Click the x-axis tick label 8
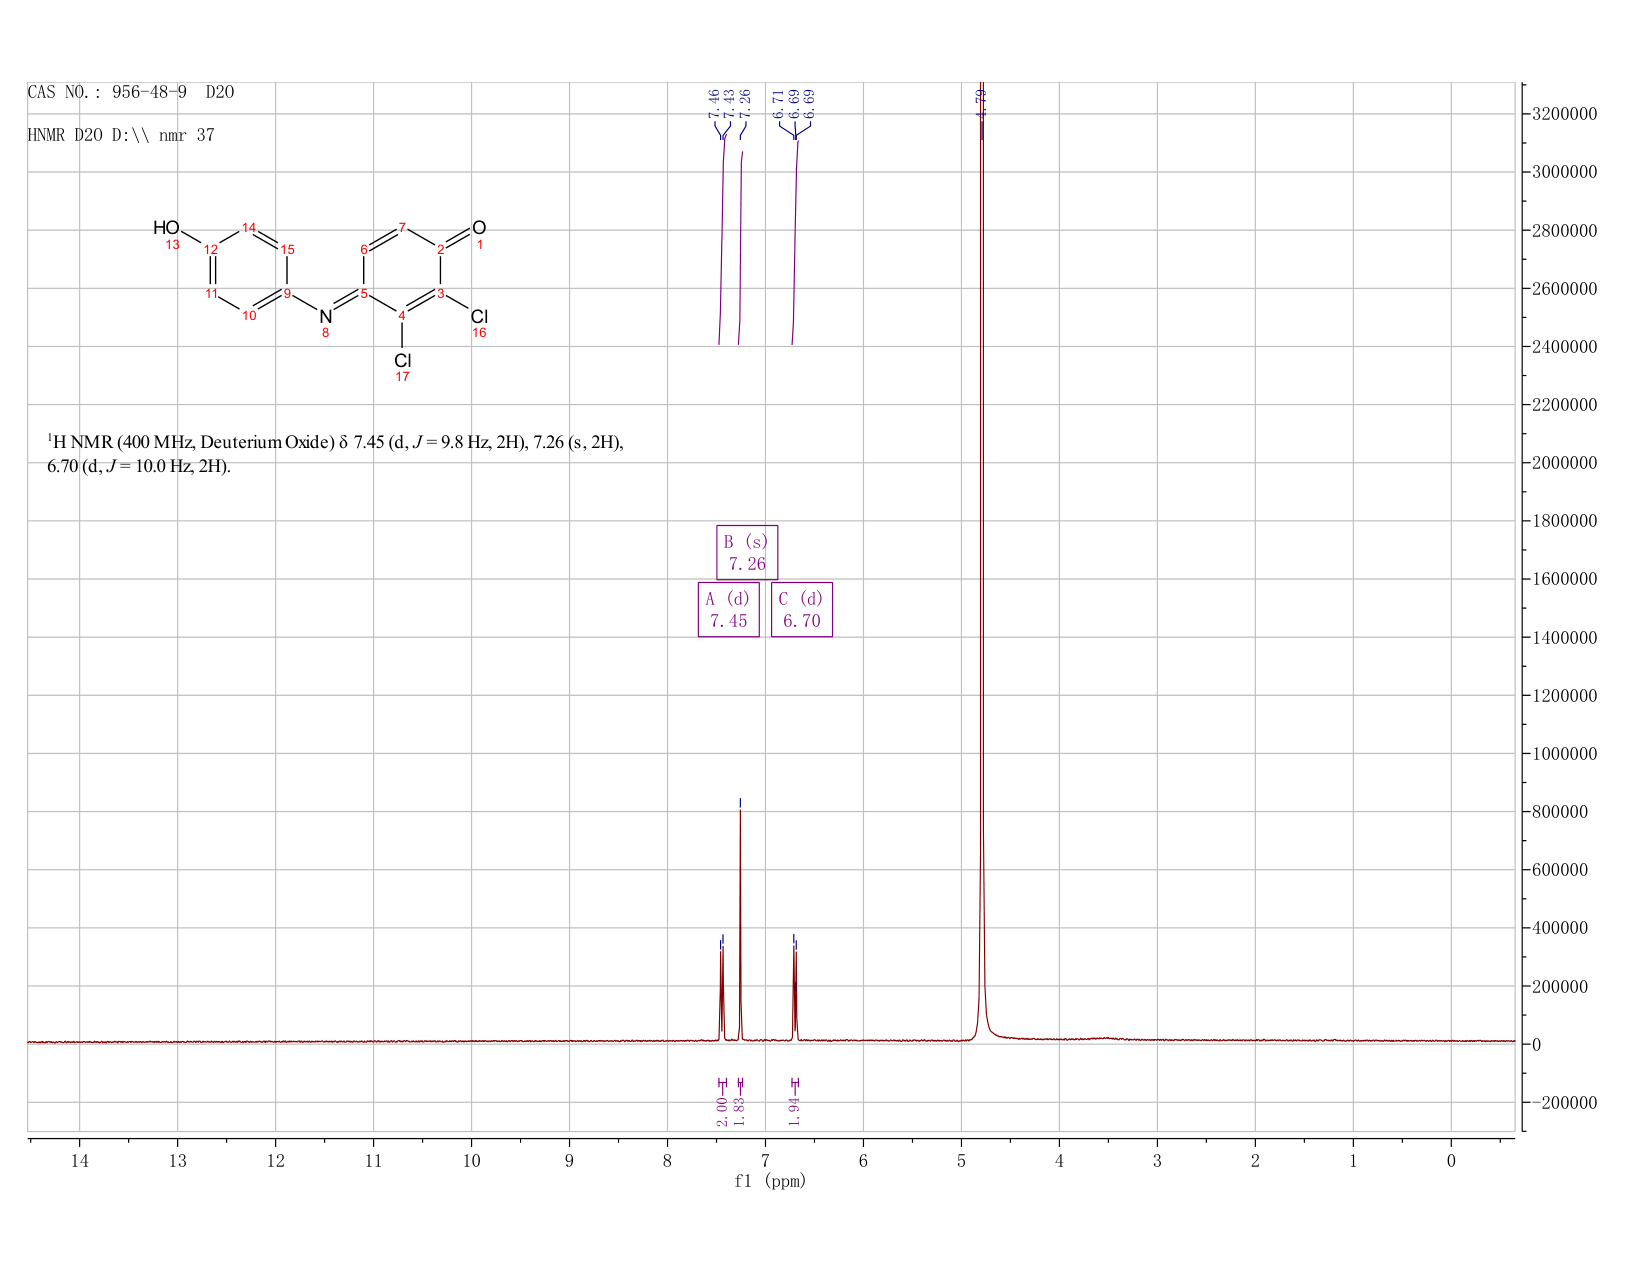 click(x=667, y=1161)
